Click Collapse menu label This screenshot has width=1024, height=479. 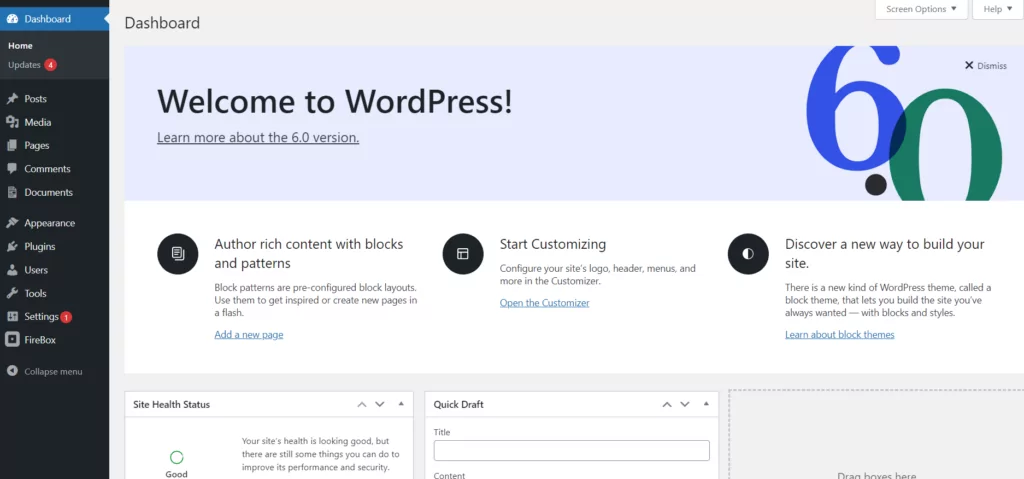(54, 372)
